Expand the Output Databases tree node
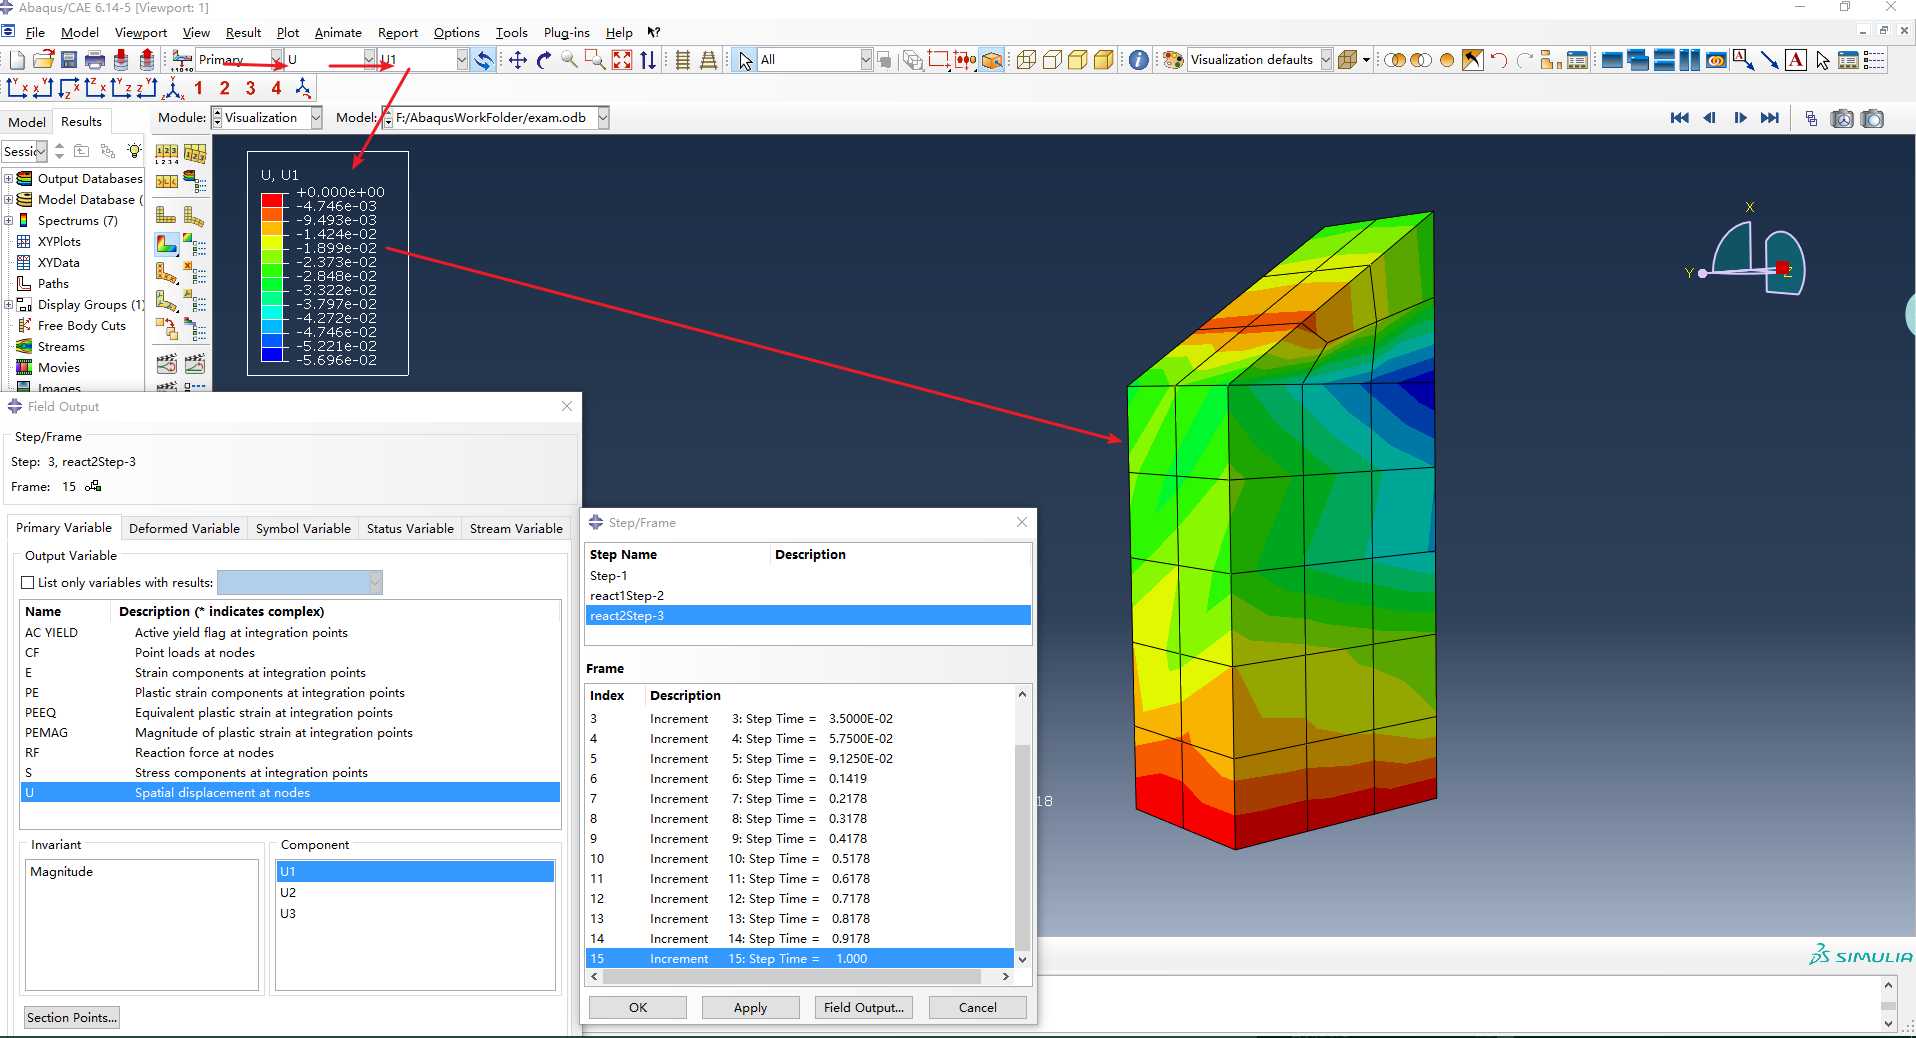Viewport: 1916px width, 1038px height. 9,179
